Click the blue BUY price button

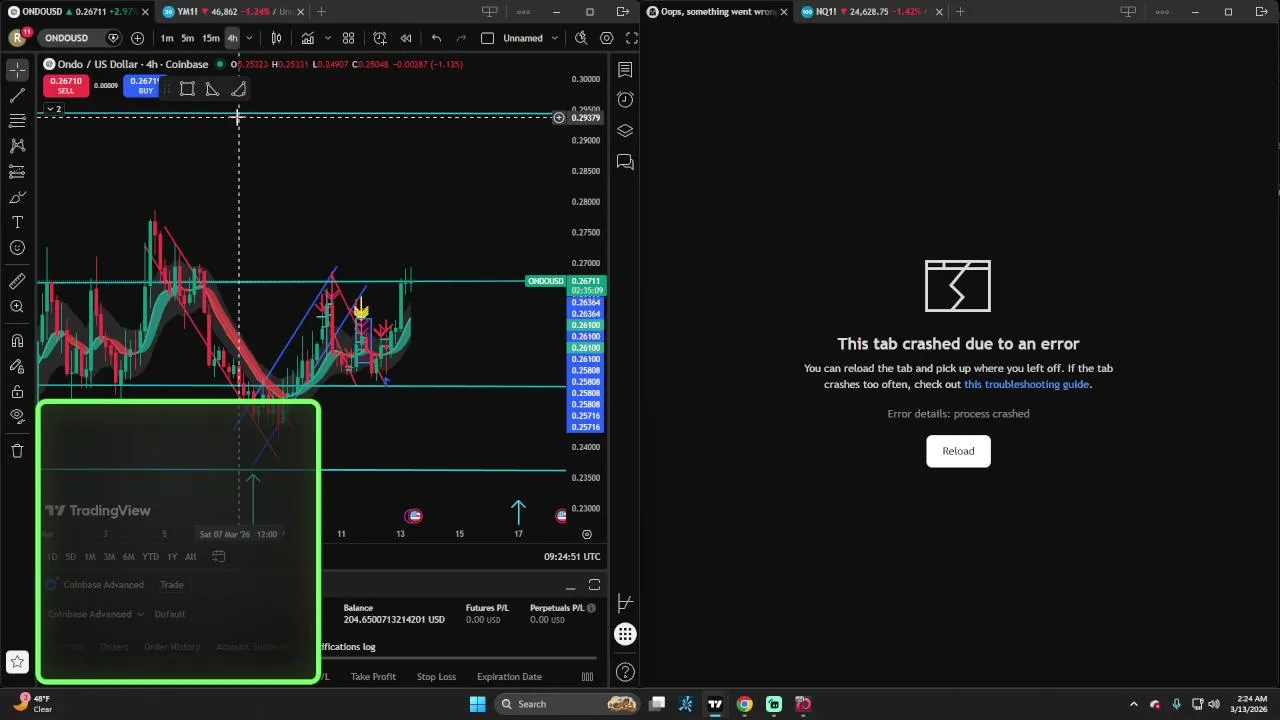(x=141, y=85)
